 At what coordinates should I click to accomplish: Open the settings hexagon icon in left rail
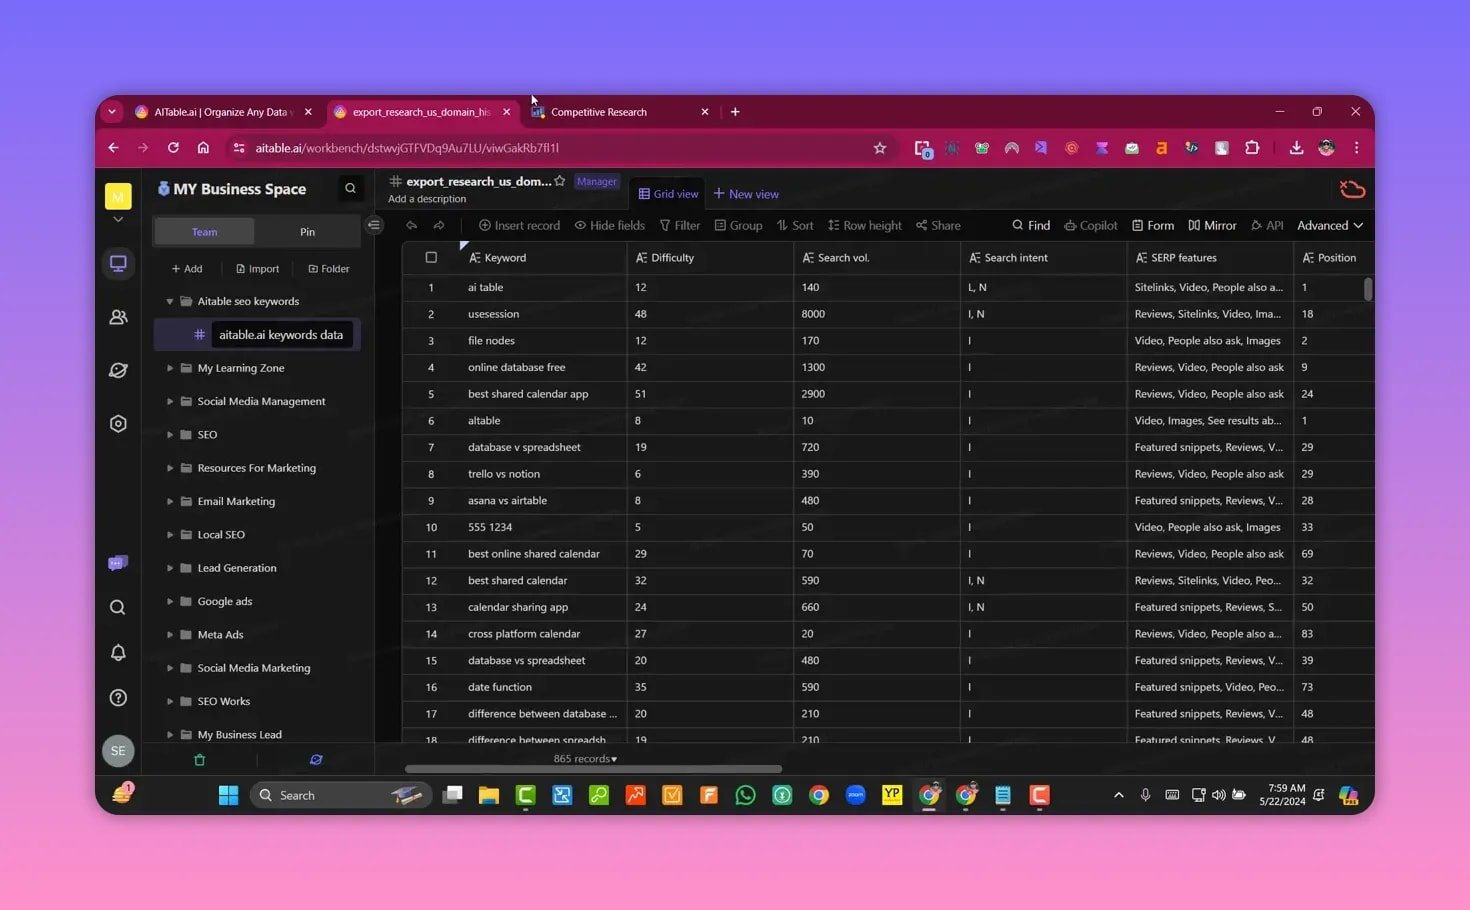(x=118, y=424)
